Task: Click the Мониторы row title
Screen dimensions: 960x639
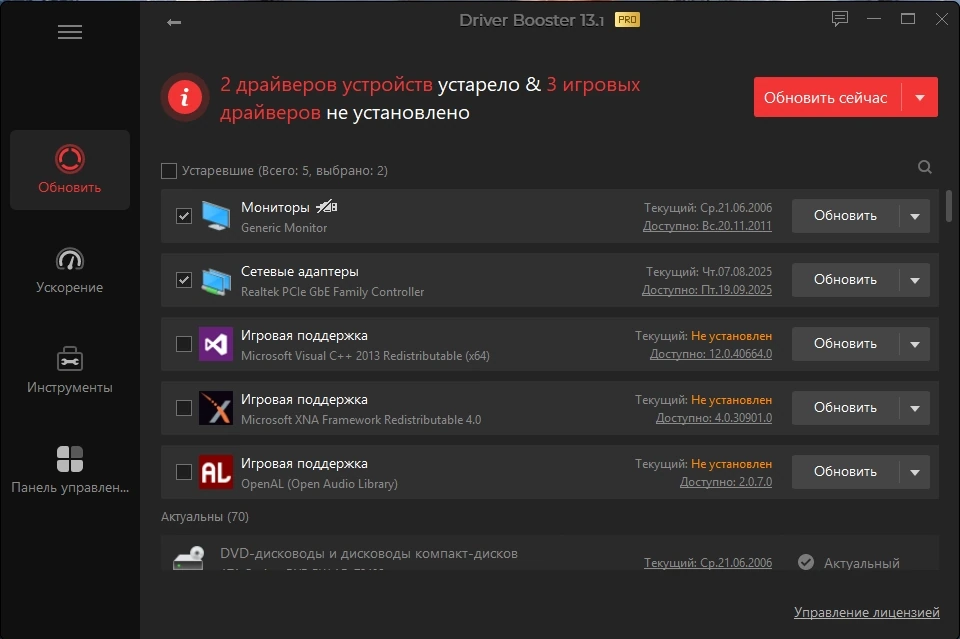Action: point(276,207)
